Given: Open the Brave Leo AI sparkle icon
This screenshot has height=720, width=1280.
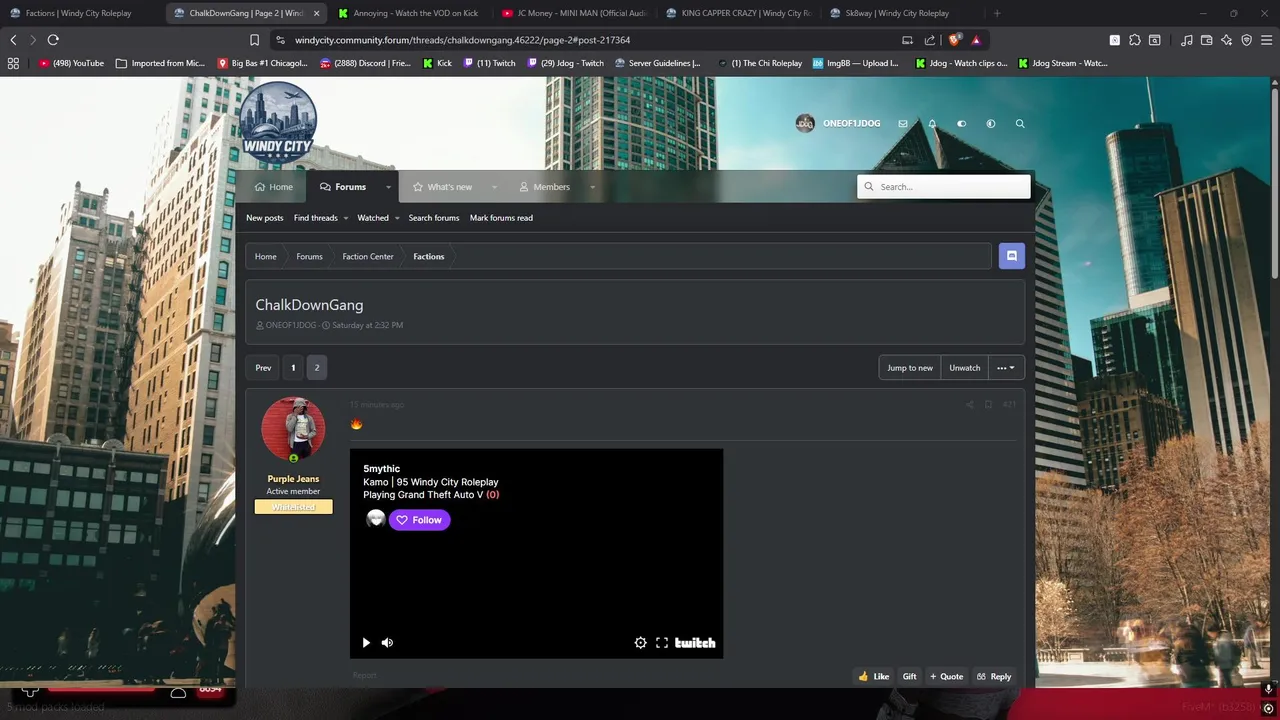Looking at the screenshot, I should click(1227, 40).
